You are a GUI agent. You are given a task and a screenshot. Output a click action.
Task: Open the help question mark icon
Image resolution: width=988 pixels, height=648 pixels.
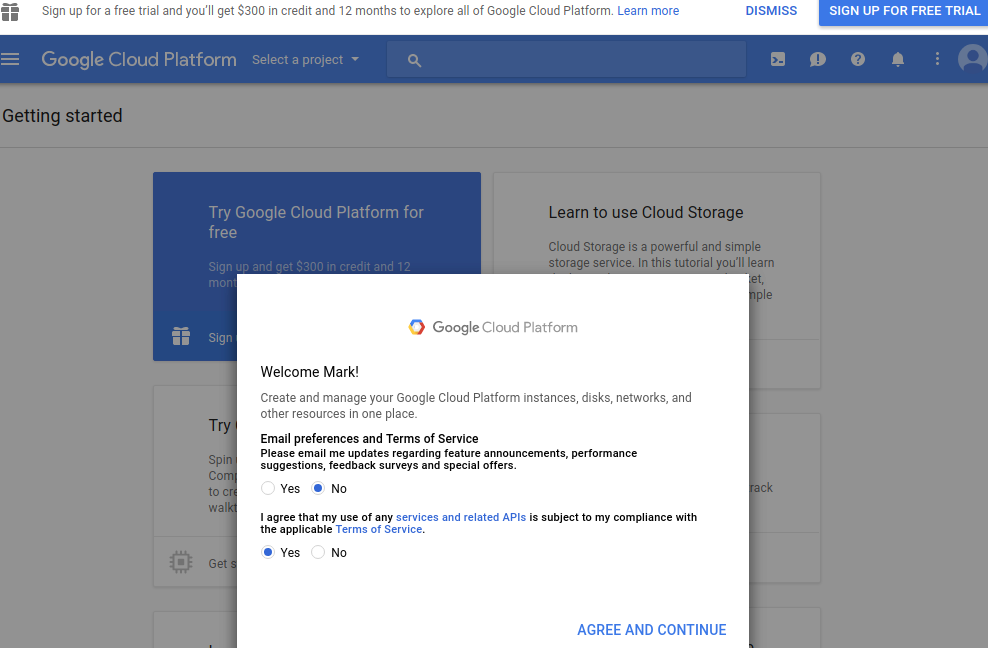(x=858, y=59)
